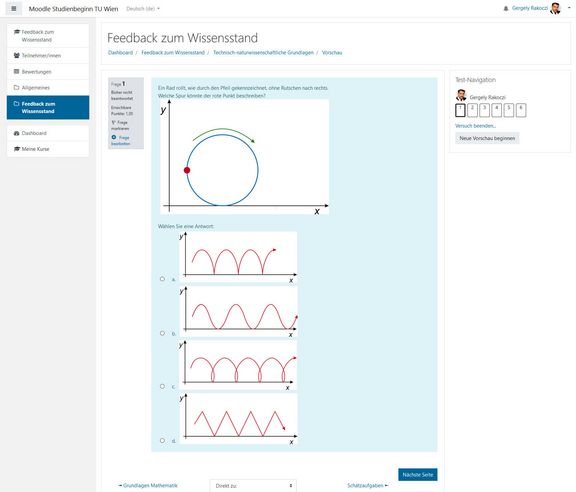Open notifications bell icon
Image resolution: width=576 pixels, height=492 pixels.
[x=506, y=8]
